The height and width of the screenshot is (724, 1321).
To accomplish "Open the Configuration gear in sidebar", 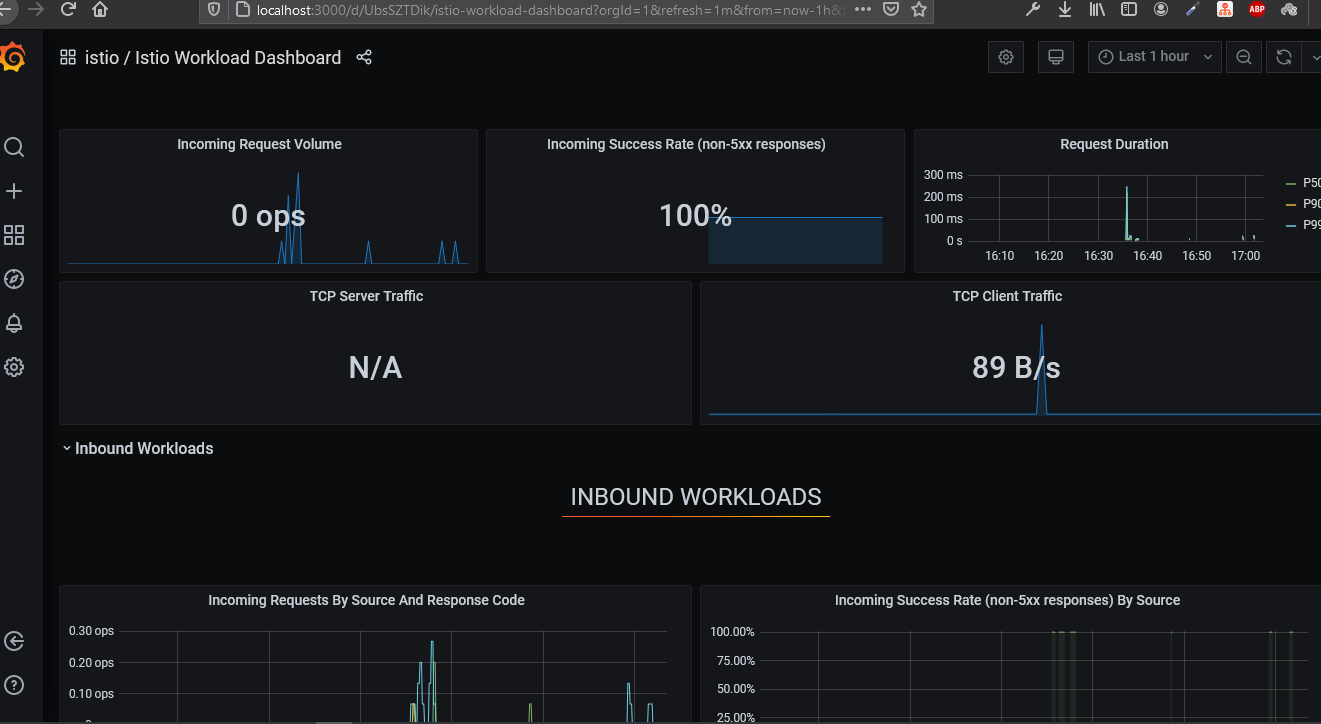I will click(x=14, y=367).
